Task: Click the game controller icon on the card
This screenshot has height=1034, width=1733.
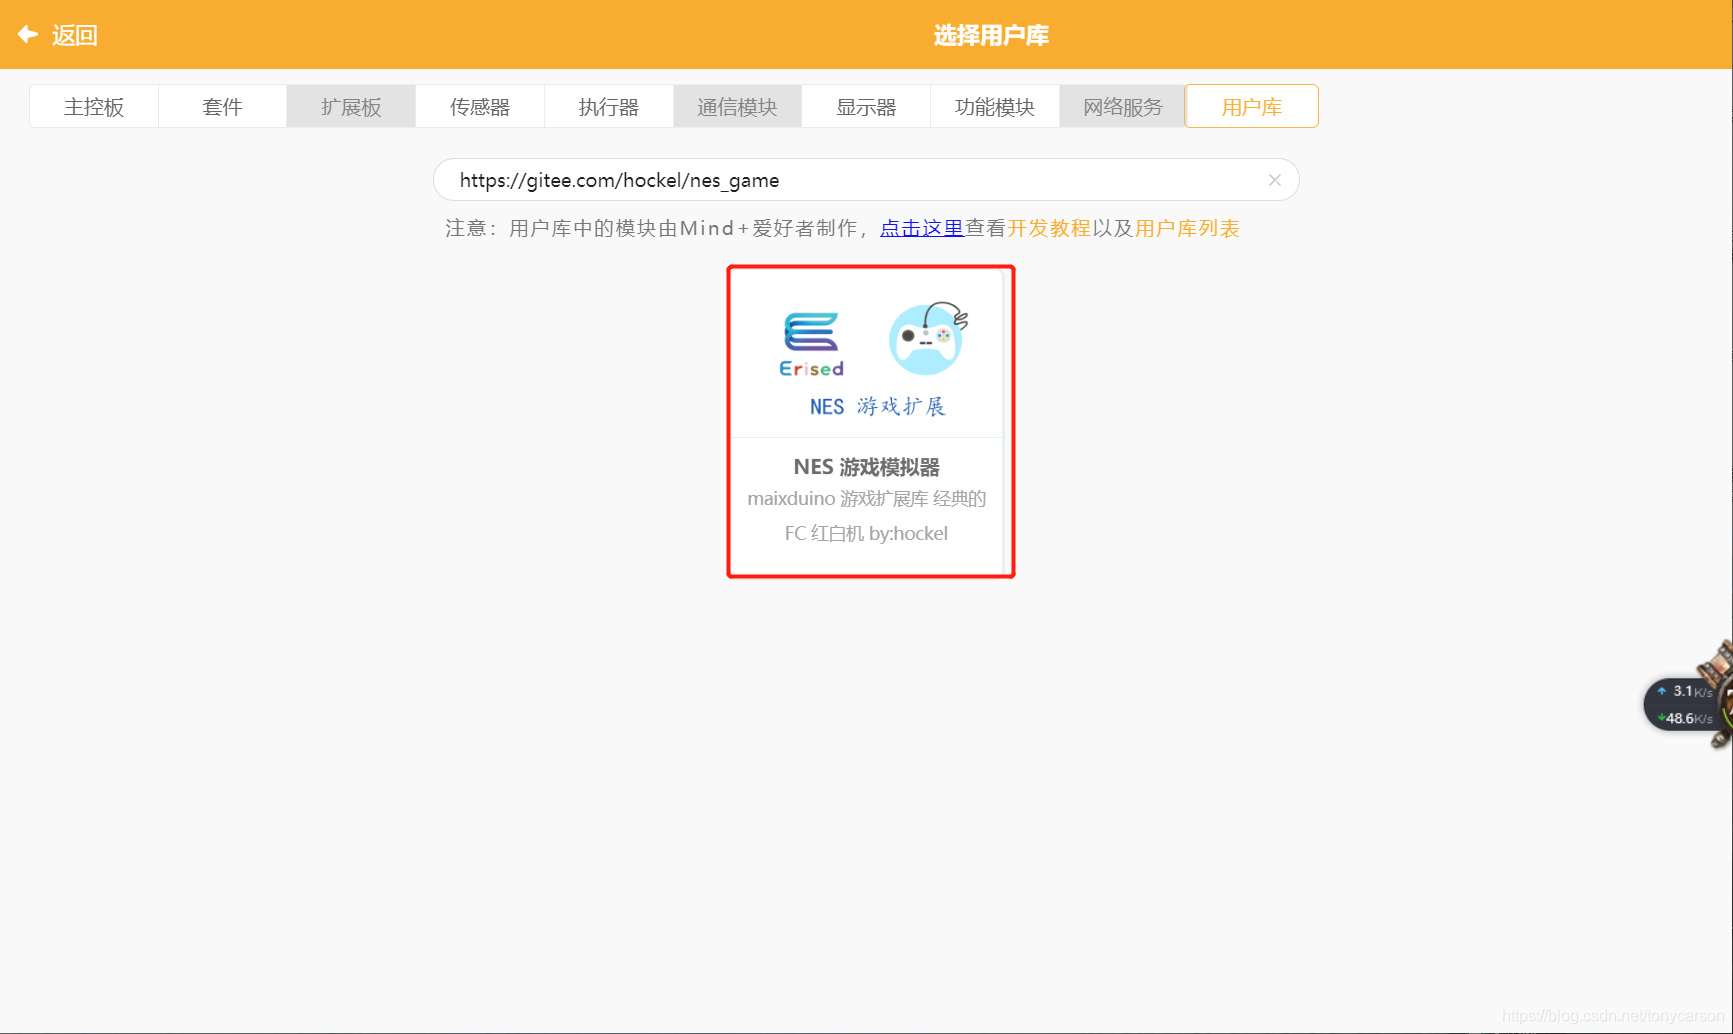Action: pos(925,339)
